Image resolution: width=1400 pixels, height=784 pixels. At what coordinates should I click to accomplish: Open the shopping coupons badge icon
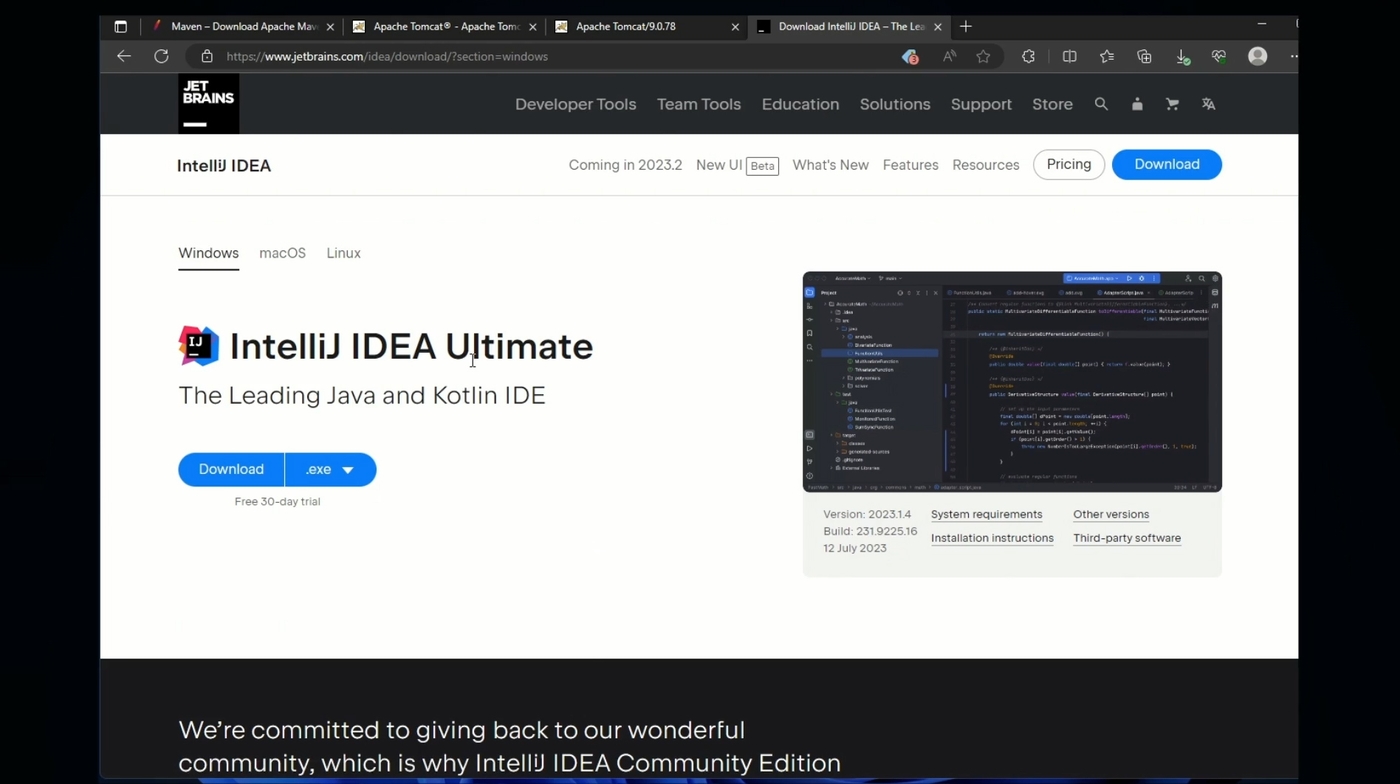[x=910, y=57]
